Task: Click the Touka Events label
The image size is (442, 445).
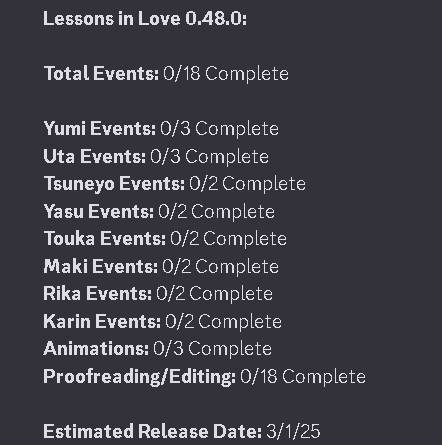Action: (x=105, y=239)
